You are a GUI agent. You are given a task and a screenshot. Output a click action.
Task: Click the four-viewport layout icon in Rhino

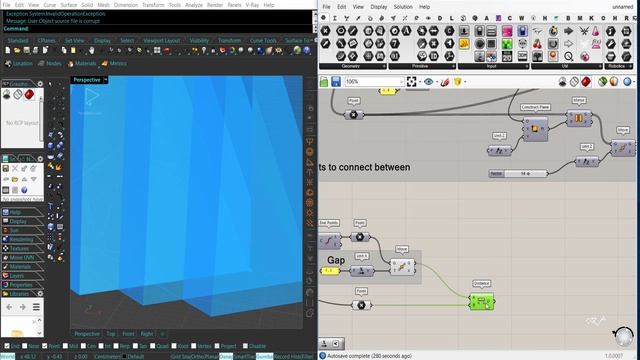(x=157, y=50)
